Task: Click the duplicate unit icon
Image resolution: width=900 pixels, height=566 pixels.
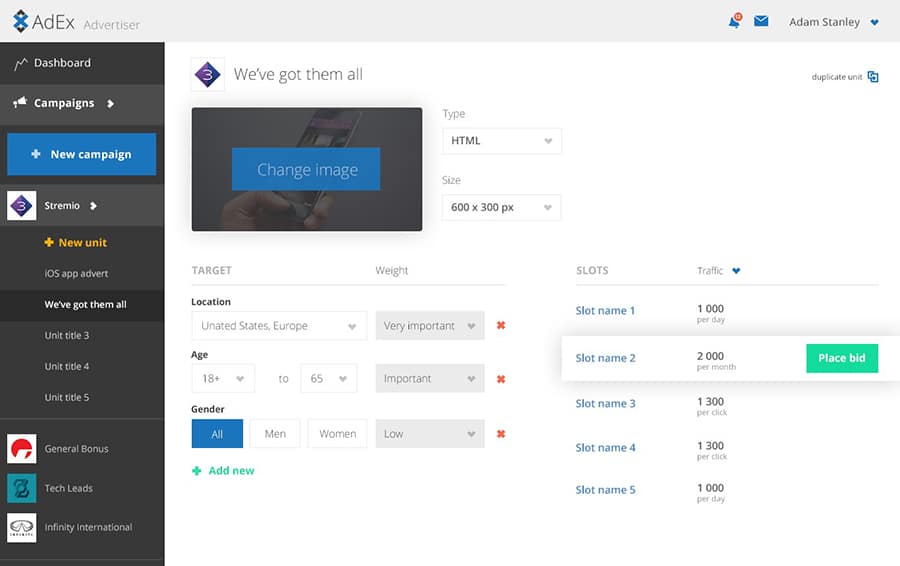Action: click(x=873, y=77)
